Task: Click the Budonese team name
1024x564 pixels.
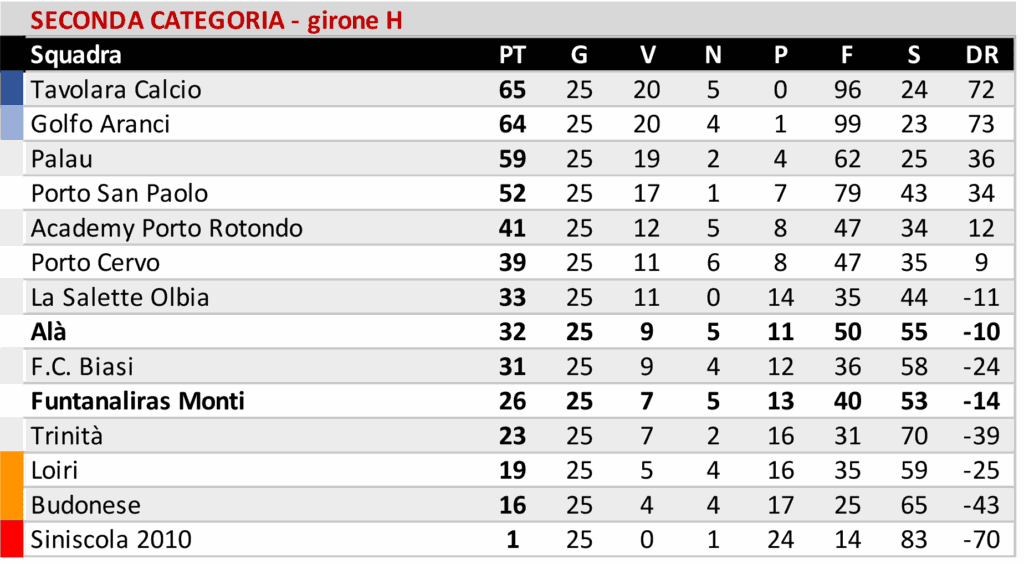Action: click(86, 505)
